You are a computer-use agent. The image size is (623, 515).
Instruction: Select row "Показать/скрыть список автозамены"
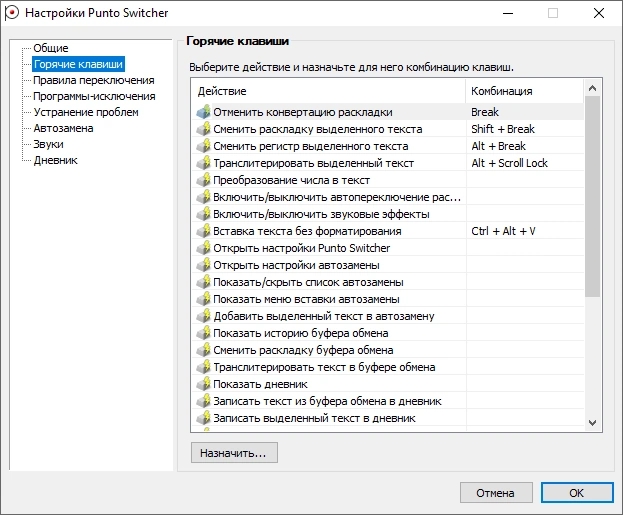388,282
